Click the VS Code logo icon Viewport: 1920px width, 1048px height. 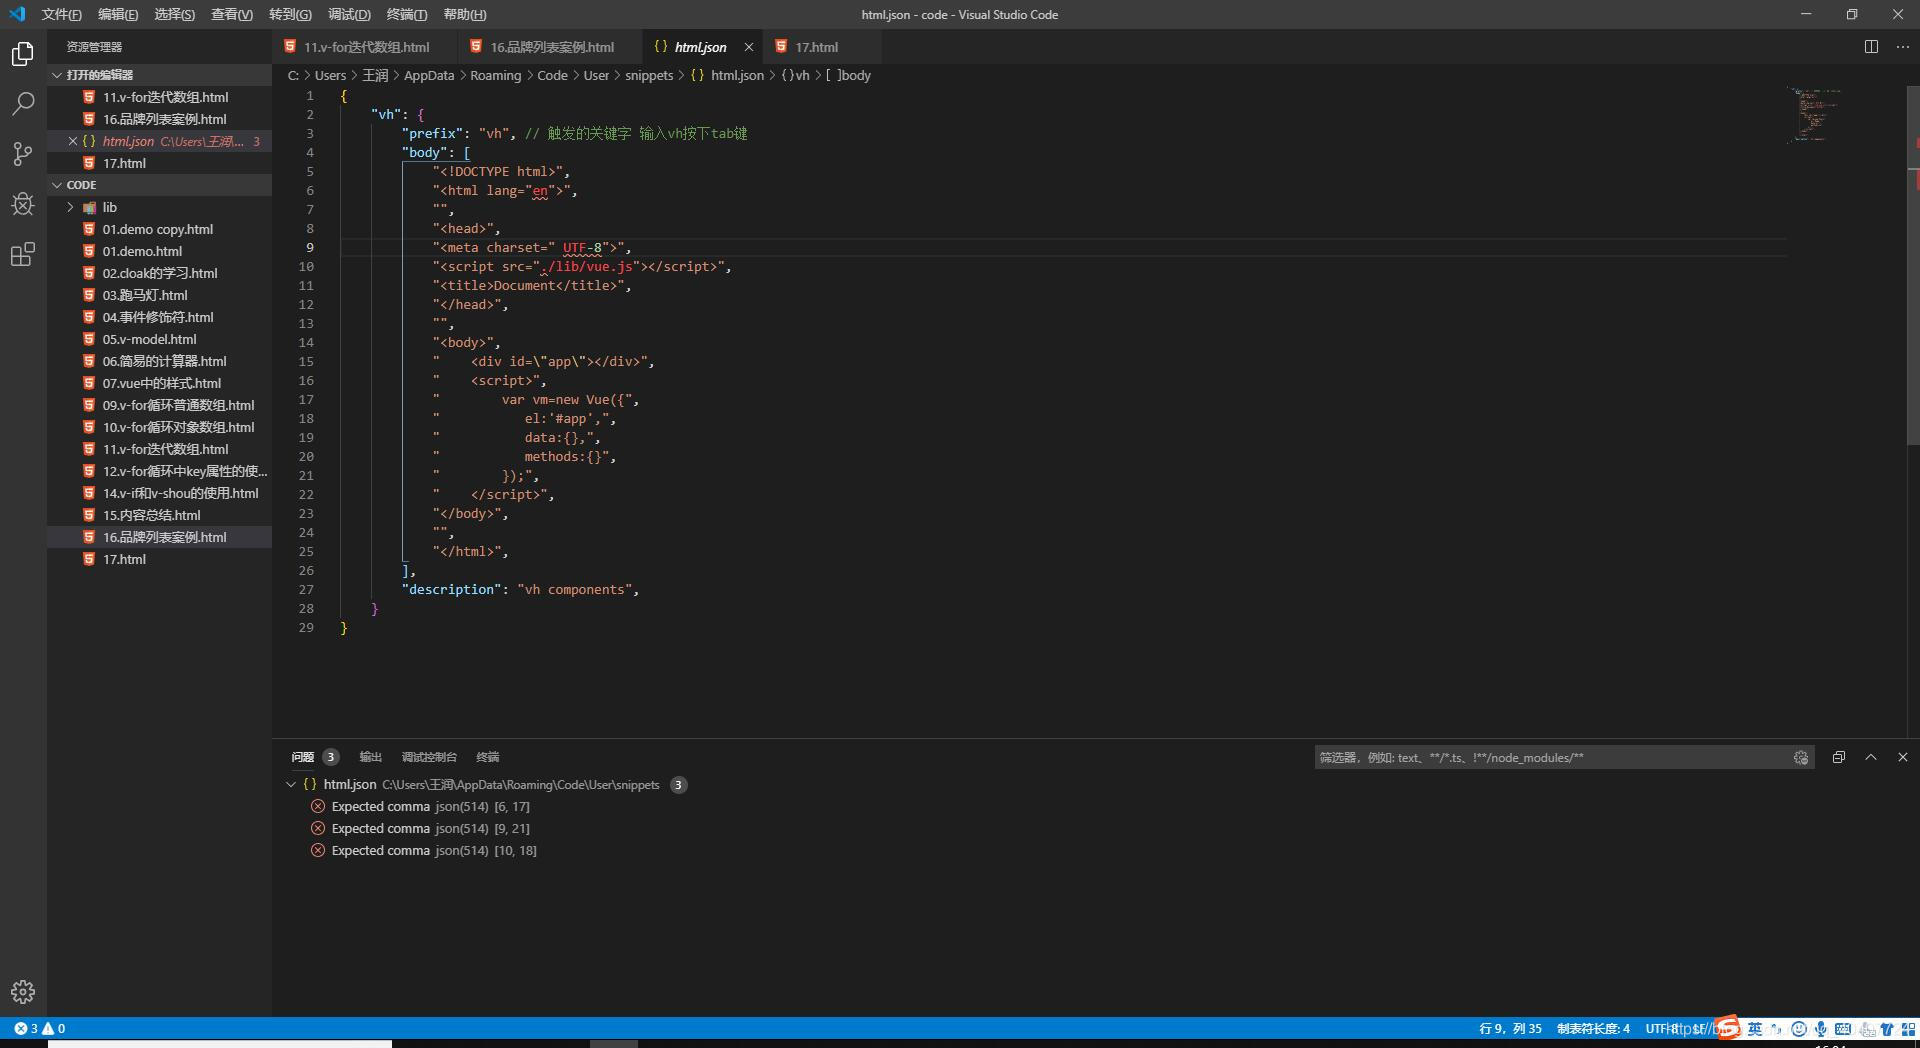point(17,14)
